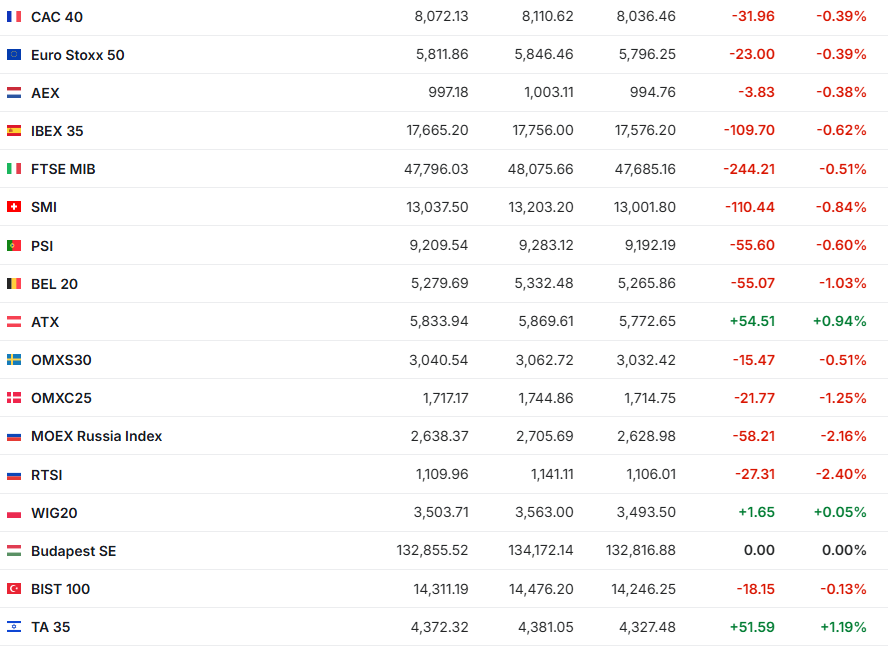Open the BEL 20 index link
Viewport: 888px width, 647px height.
pyautogui.click(x=54, y=284)
